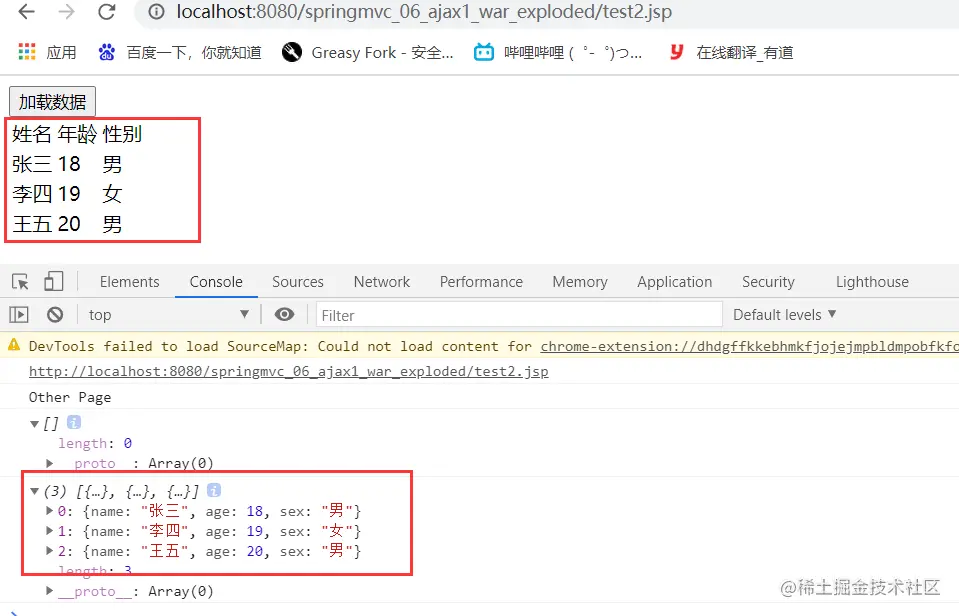Screen dimensions: 959x616
Task: Open the chrome-extension source map link
Action: click(x=749, y=346)
